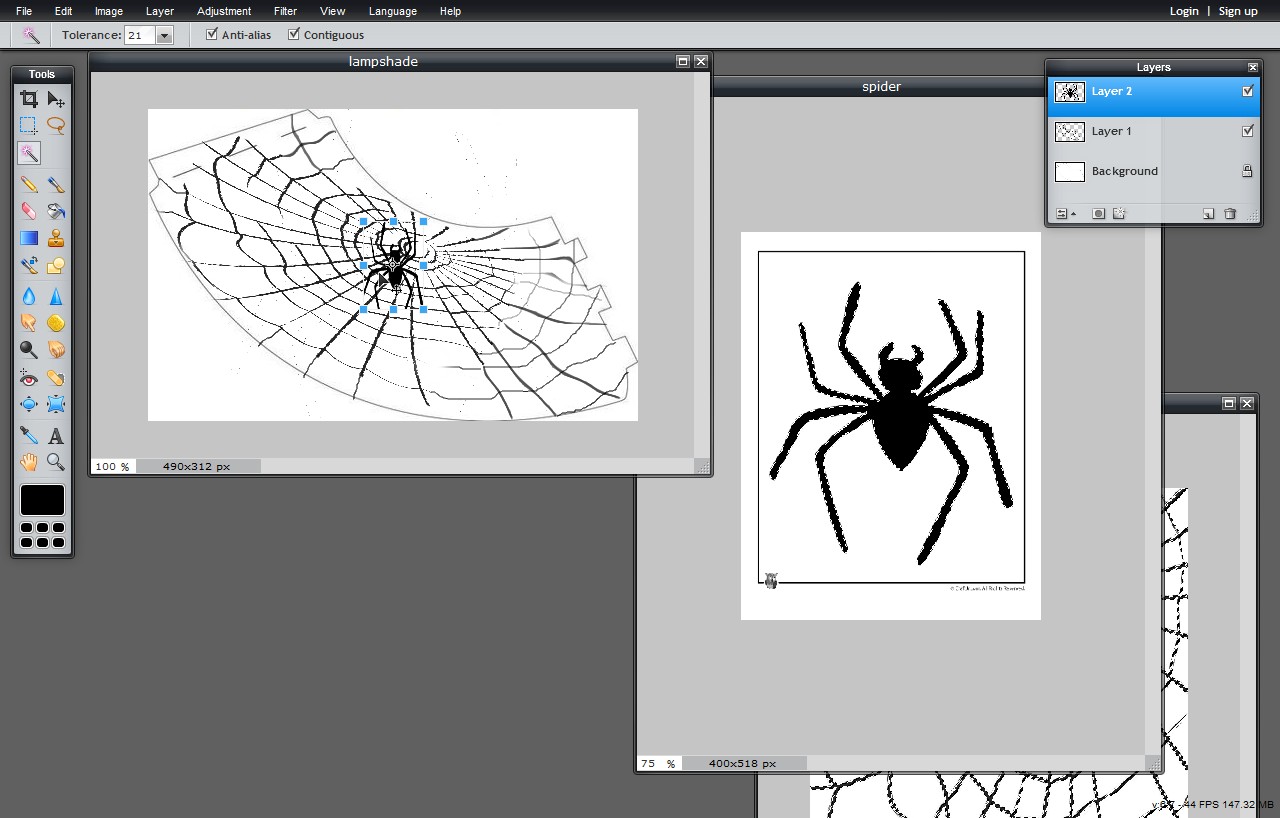Open the Filter menu
This screenshot has width=1280, height=818.
click(x=286, y=11)
